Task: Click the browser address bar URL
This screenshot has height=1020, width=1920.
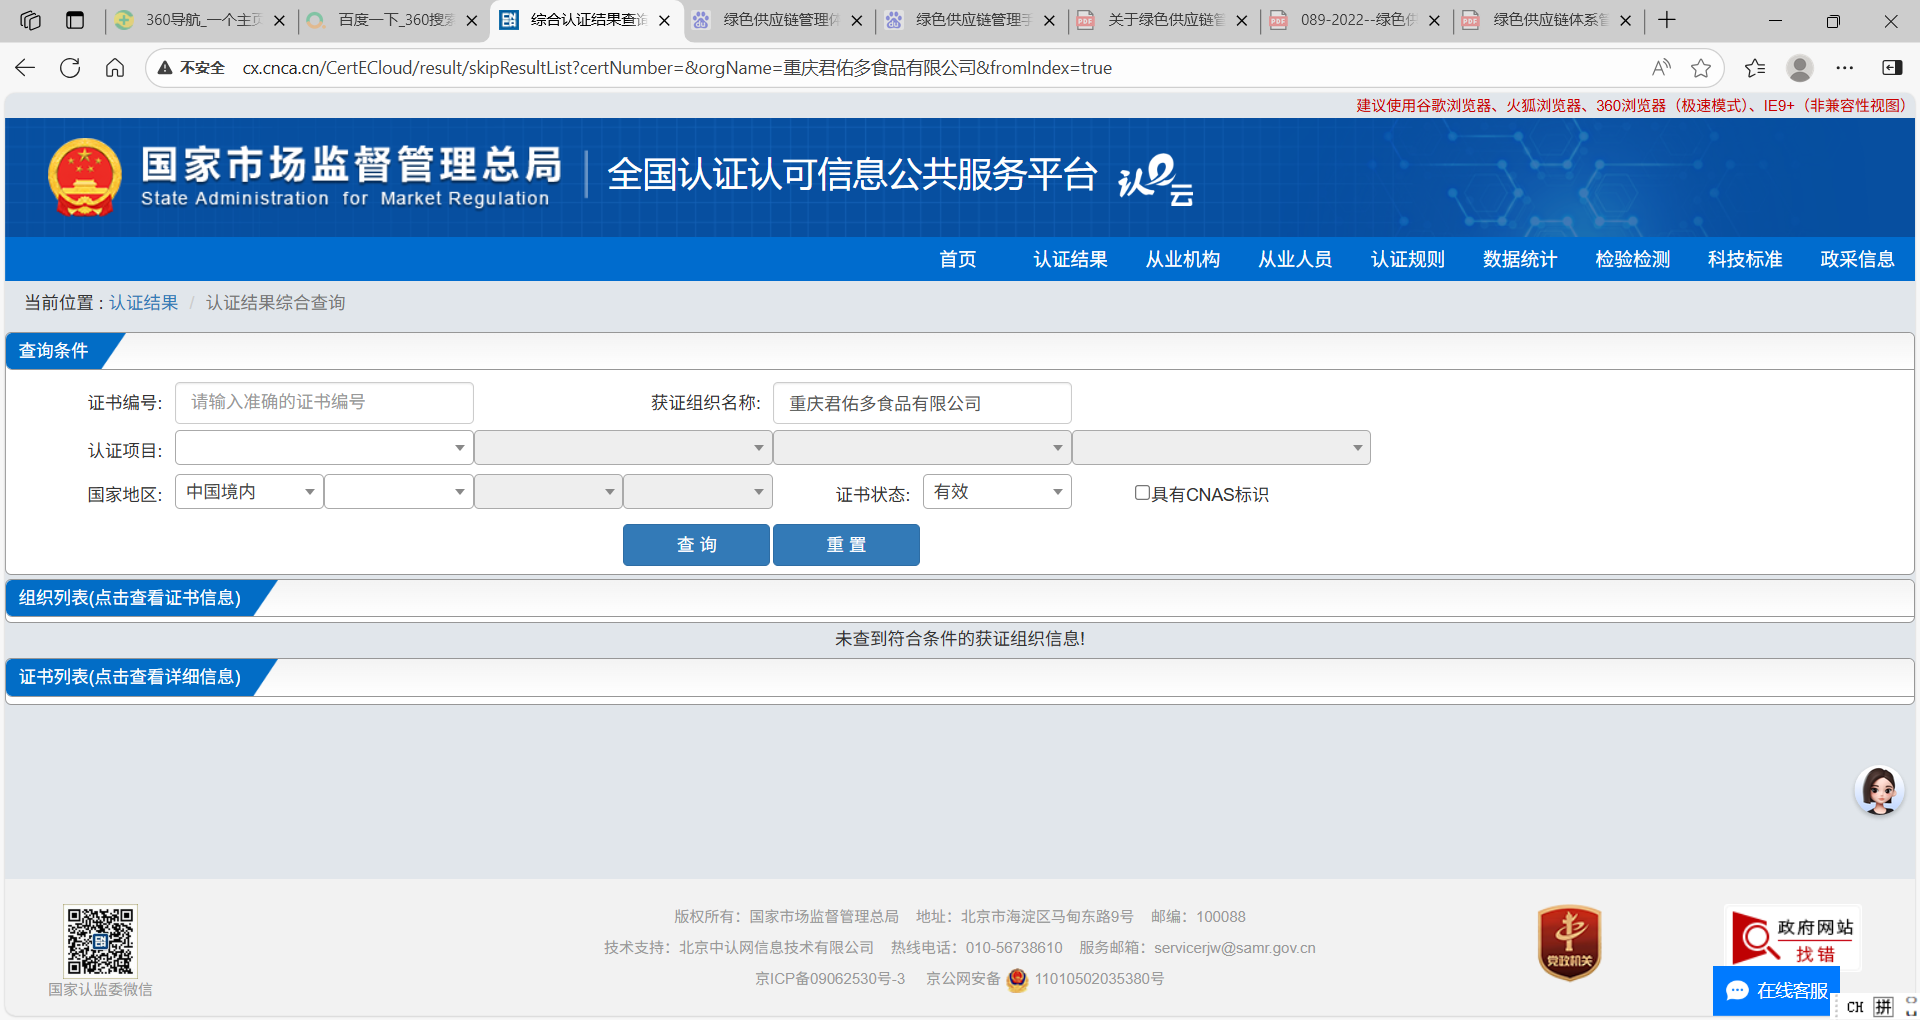Action: coord(677,68)
